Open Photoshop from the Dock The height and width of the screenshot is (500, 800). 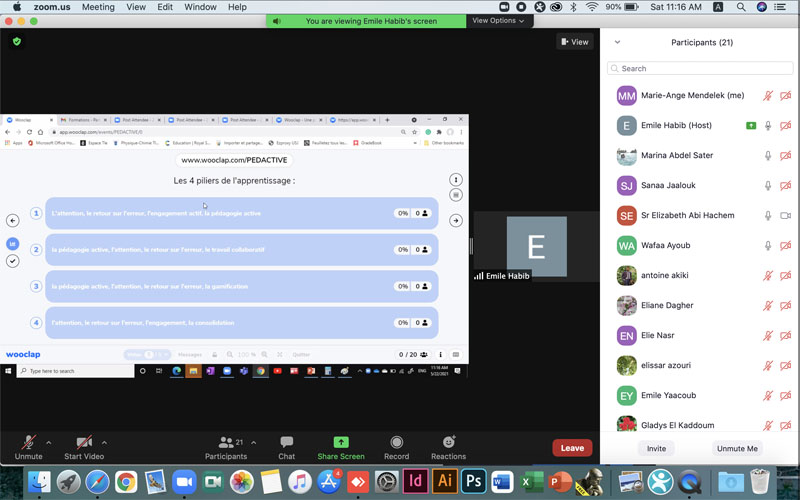click(x=473, y=481)
